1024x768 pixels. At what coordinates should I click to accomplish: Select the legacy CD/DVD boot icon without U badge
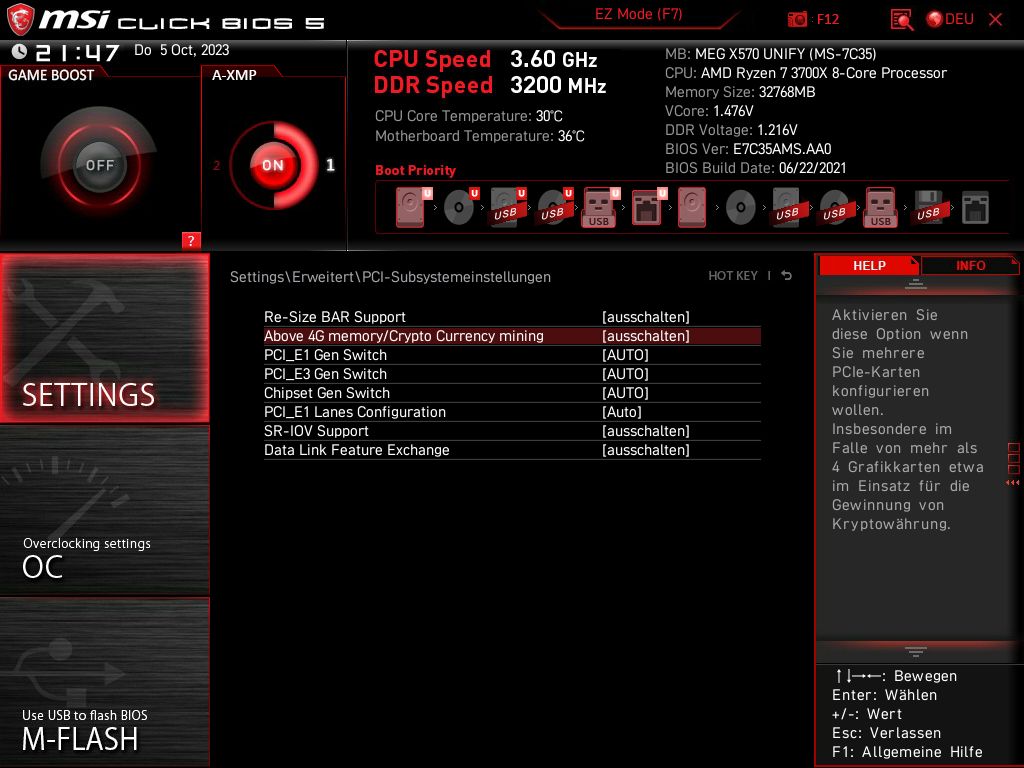point(741,208)
